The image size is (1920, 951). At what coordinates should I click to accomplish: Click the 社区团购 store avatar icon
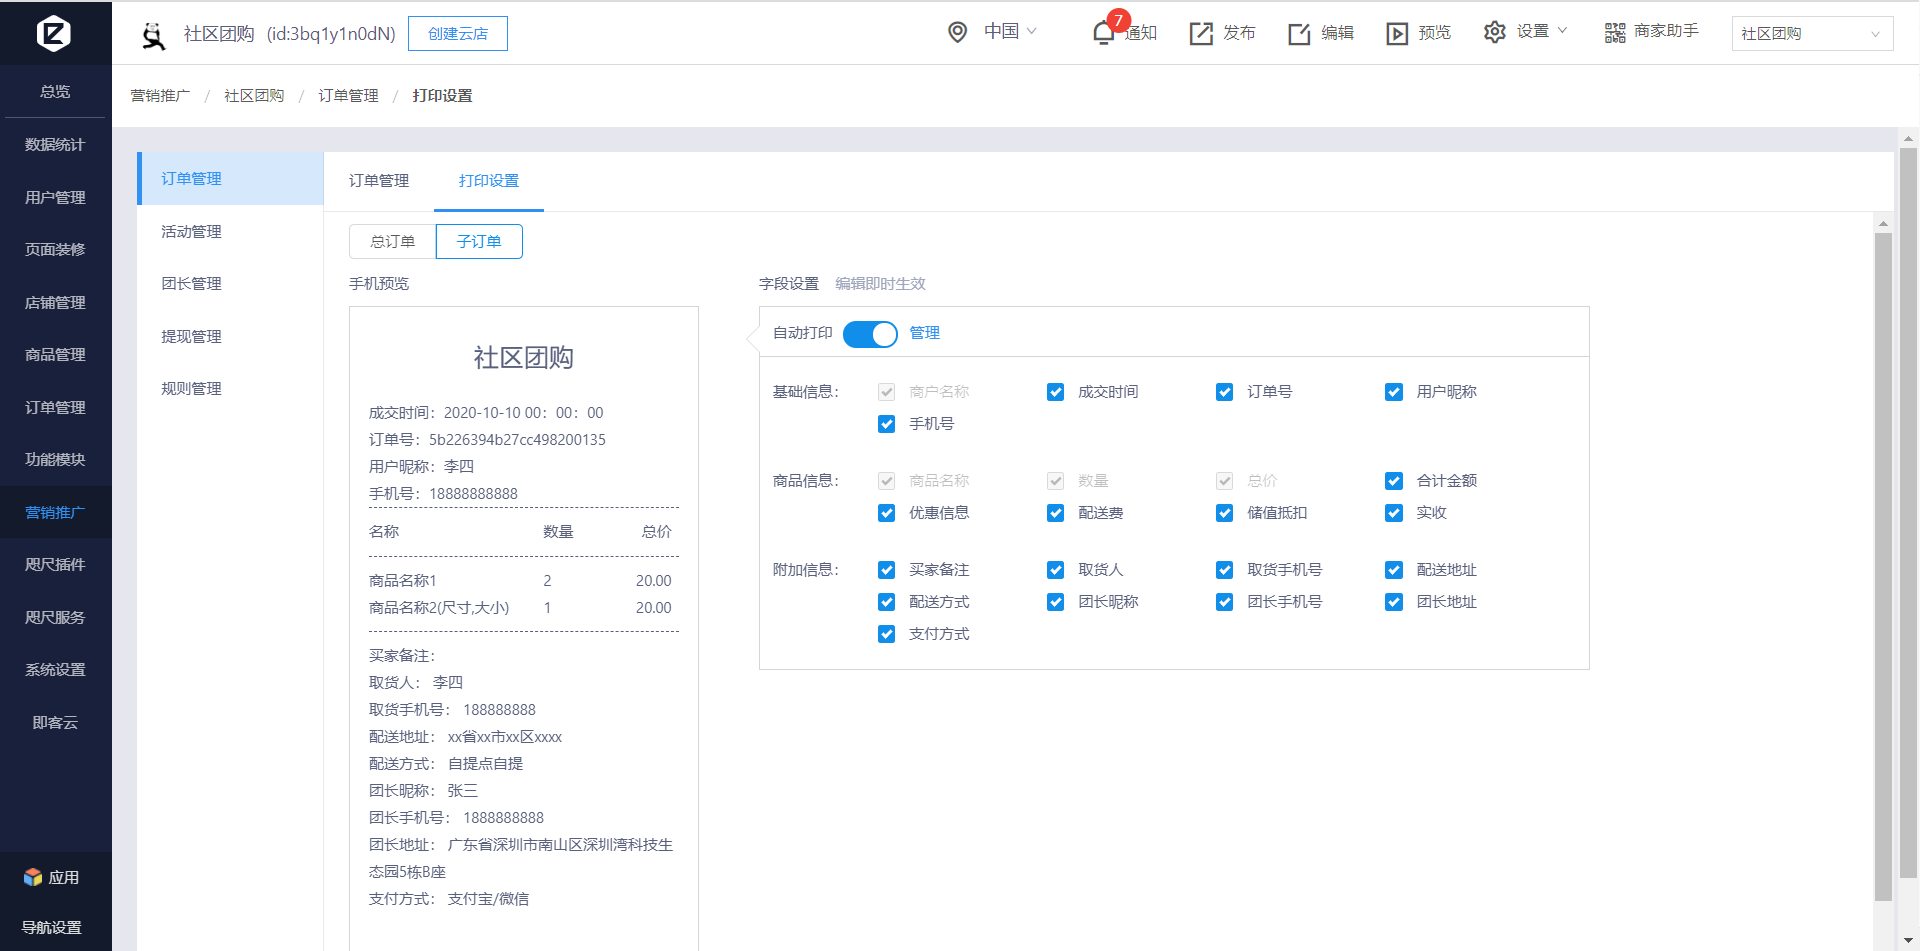point(153,35)
